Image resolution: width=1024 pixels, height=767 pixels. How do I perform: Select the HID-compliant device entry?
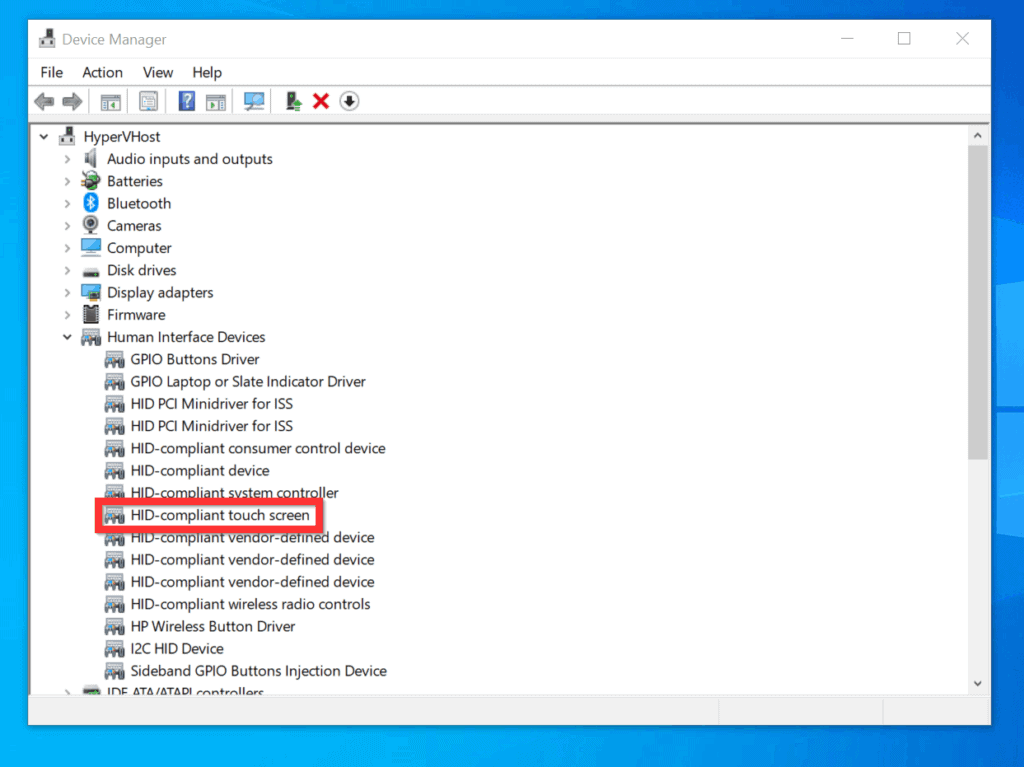200,470
